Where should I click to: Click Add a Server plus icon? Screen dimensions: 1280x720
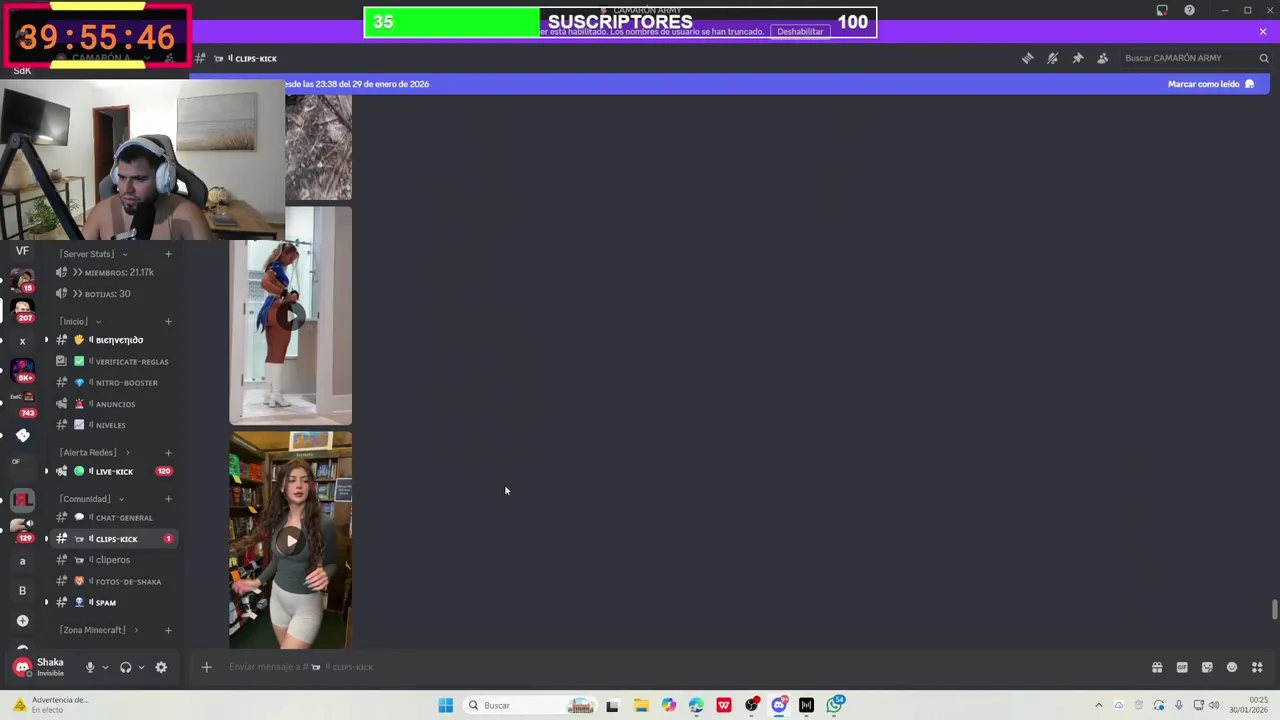[22, 621]
